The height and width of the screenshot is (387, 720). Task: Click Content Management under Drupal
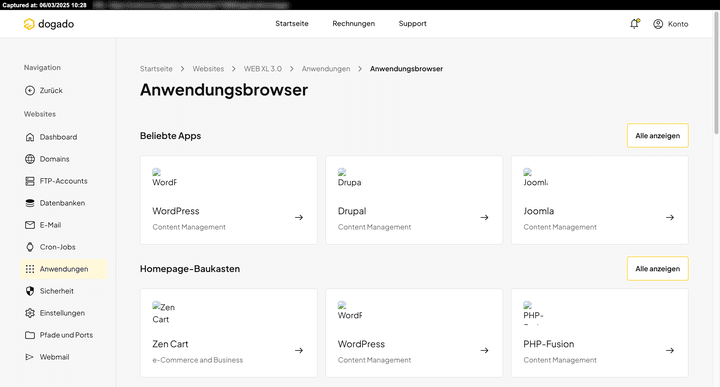coord(374,227)
